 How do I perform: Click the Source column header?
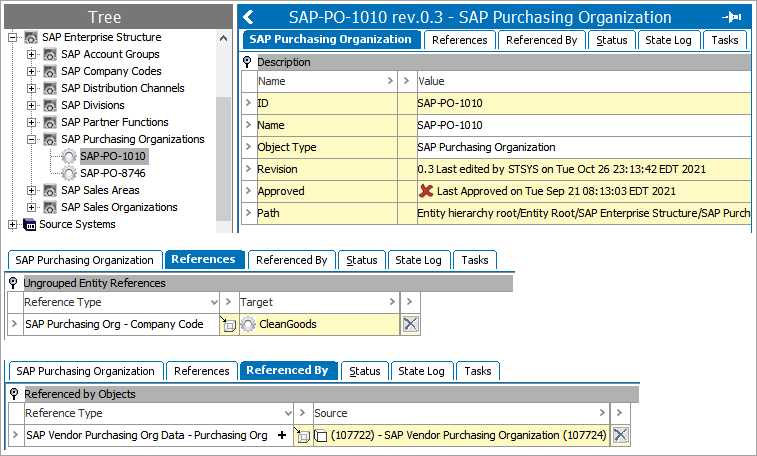point(461,413)
